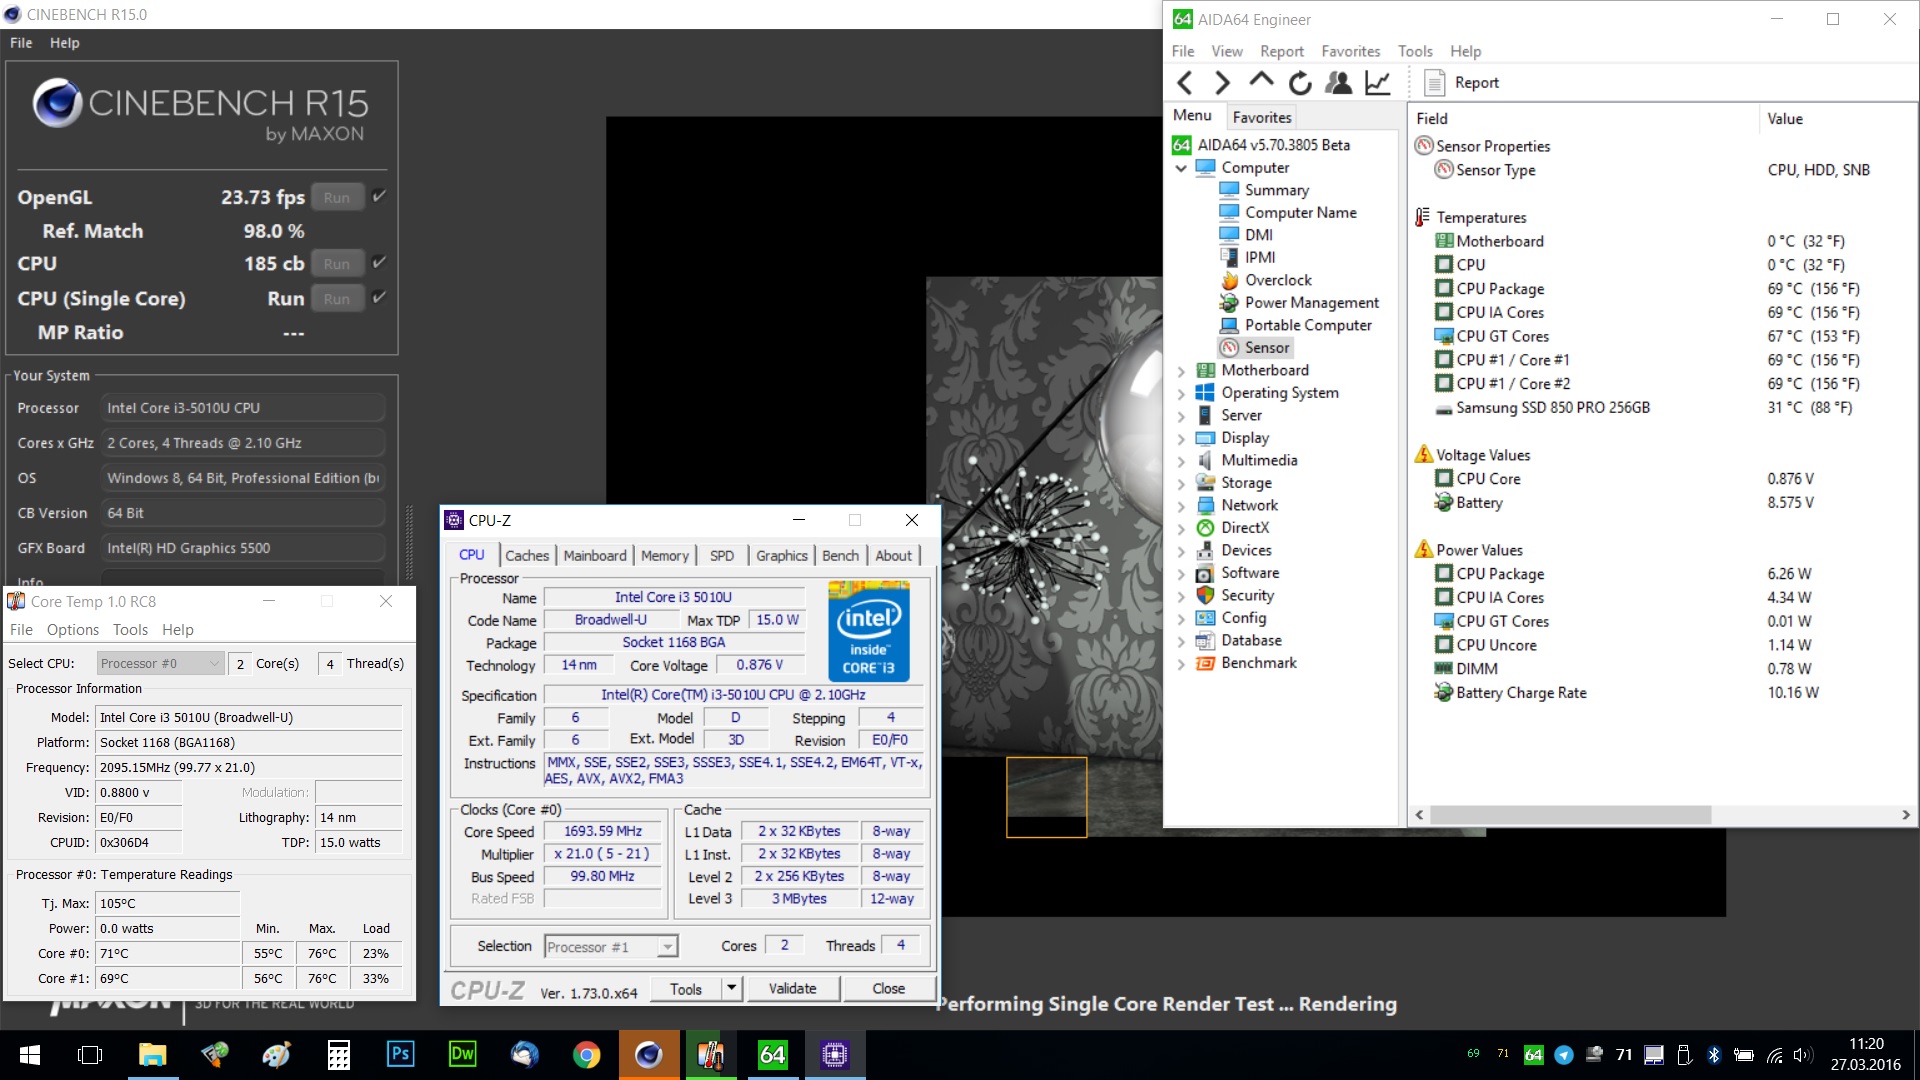Screen dimensions: 1920x1080
Task: Expand Network node in AIDA64 tree
Action: pyautogui.click(x=1181, y=506)
